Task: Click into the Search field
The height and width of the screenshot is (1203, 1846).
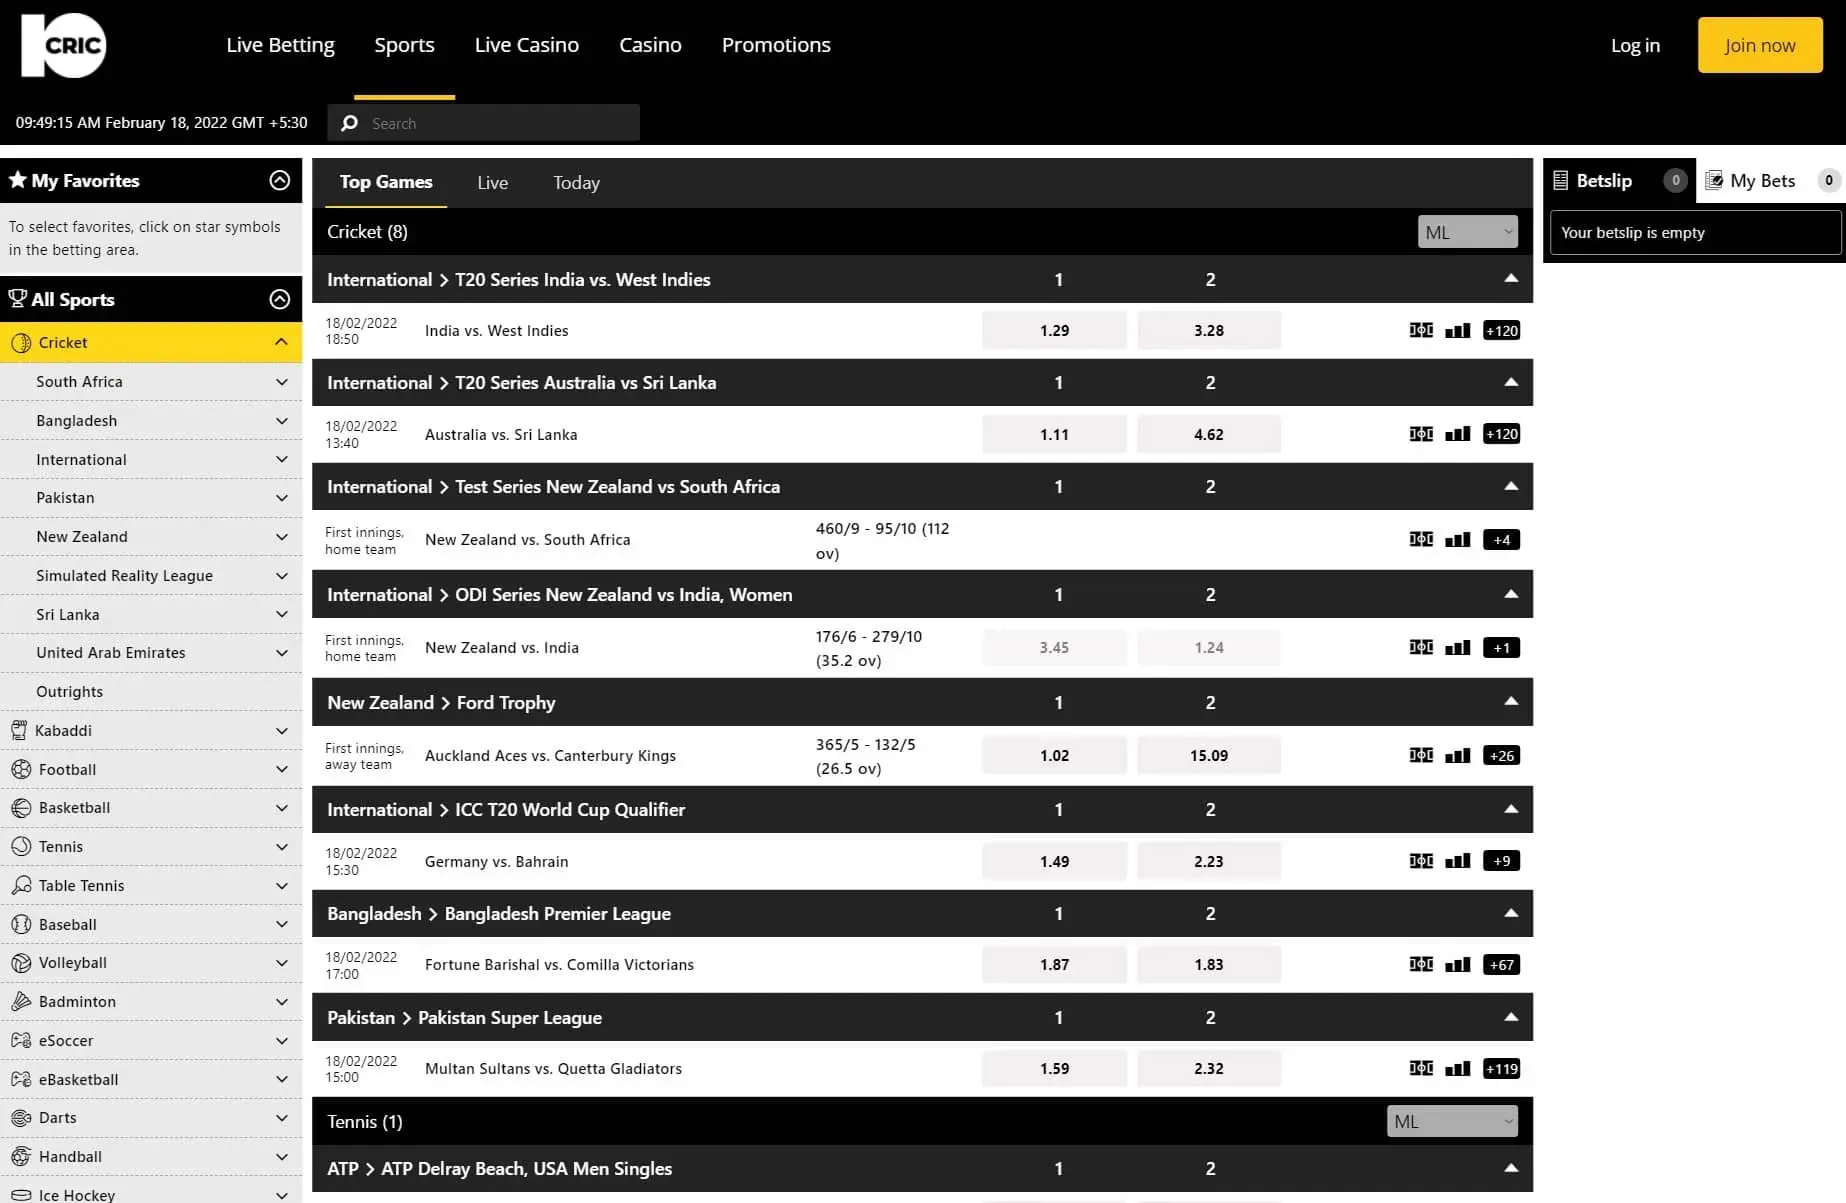Action: [500, 123]
